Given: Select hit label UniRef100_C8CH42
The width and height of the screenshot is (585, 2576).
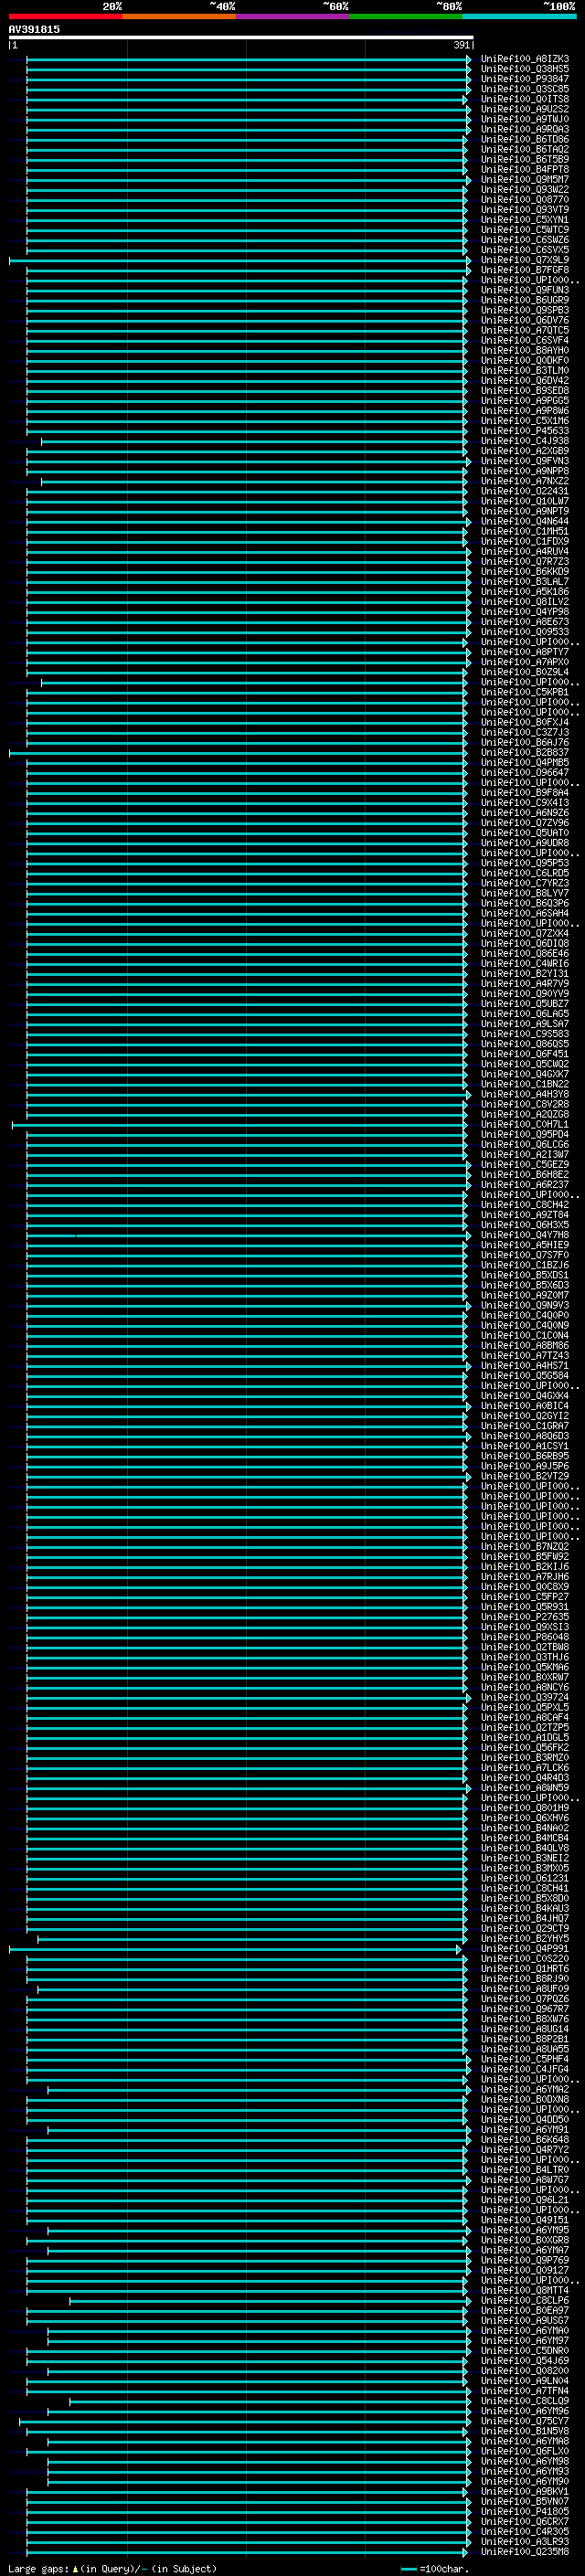Looking at the screenshot, I should [x=525, y=1205].
